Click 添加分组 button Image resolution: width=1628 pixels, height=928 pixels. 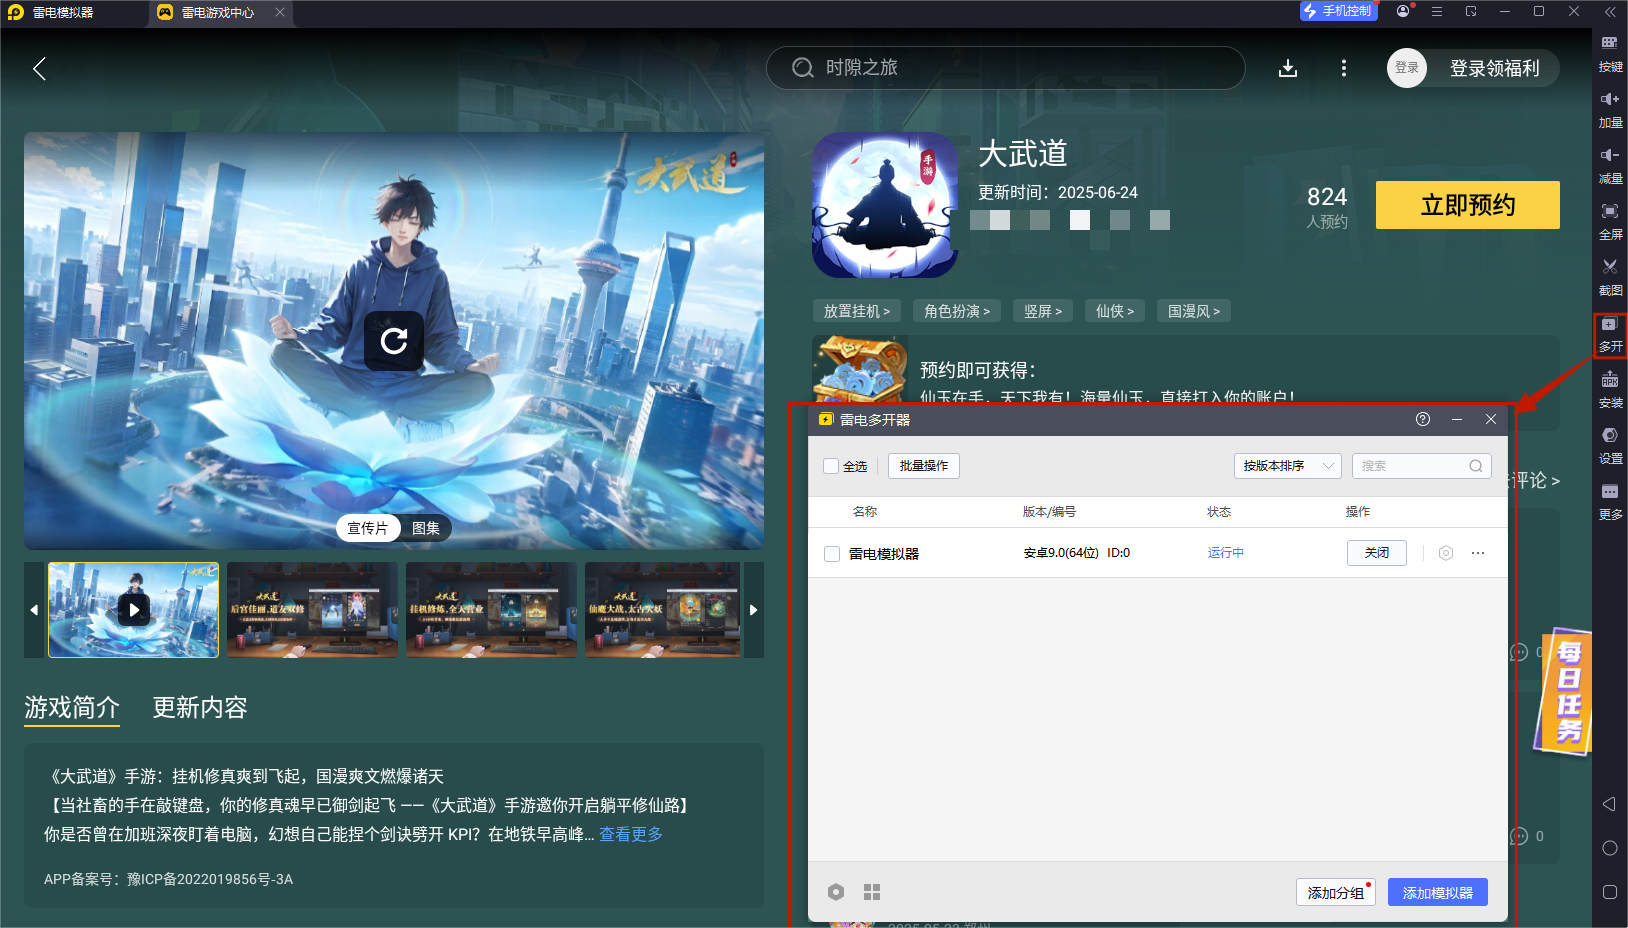point(1336,892)
